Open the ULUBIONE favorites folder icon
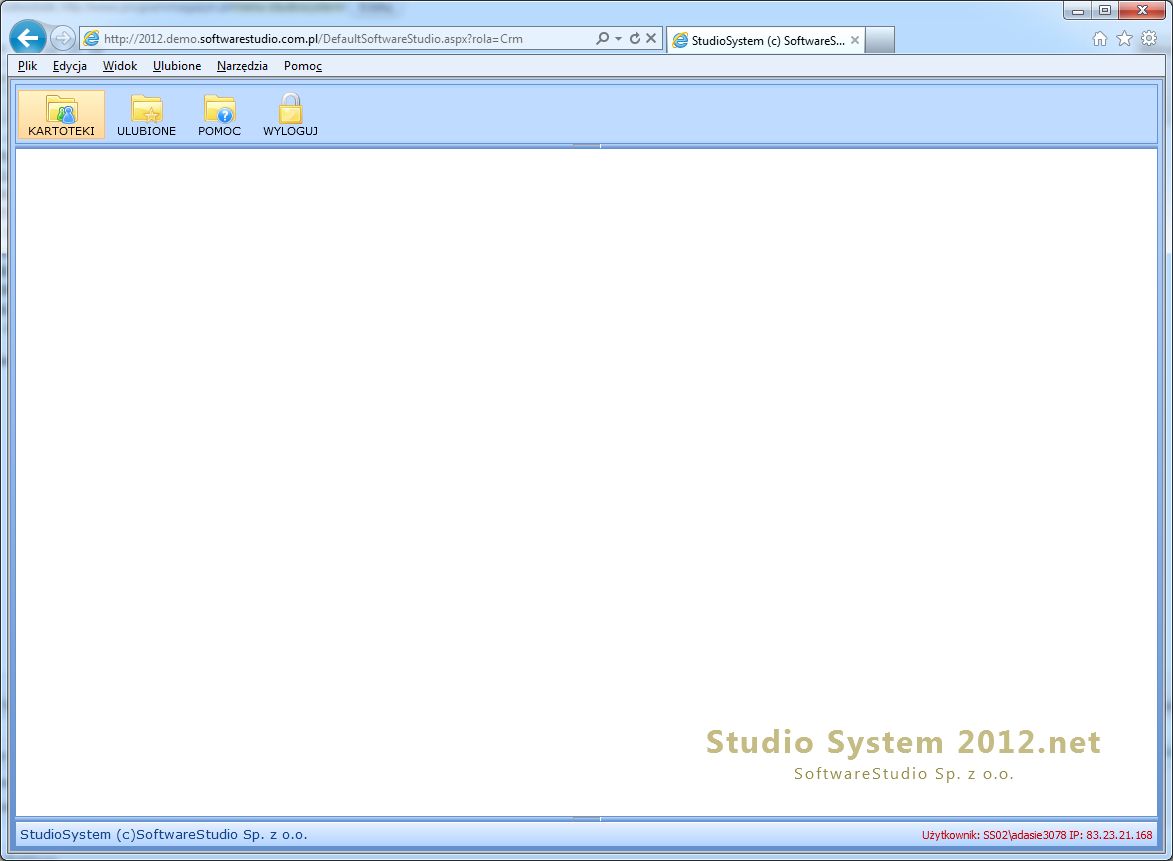The image size is (1173, 861). click(146, 112)
